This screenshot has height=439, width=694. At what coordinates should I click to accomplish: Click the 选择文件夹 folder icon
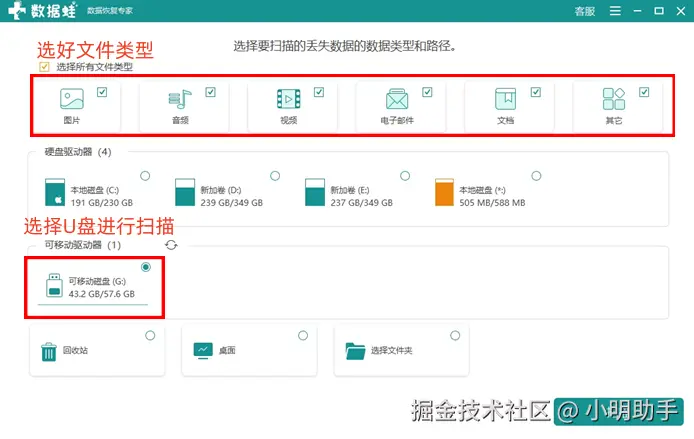355,351
